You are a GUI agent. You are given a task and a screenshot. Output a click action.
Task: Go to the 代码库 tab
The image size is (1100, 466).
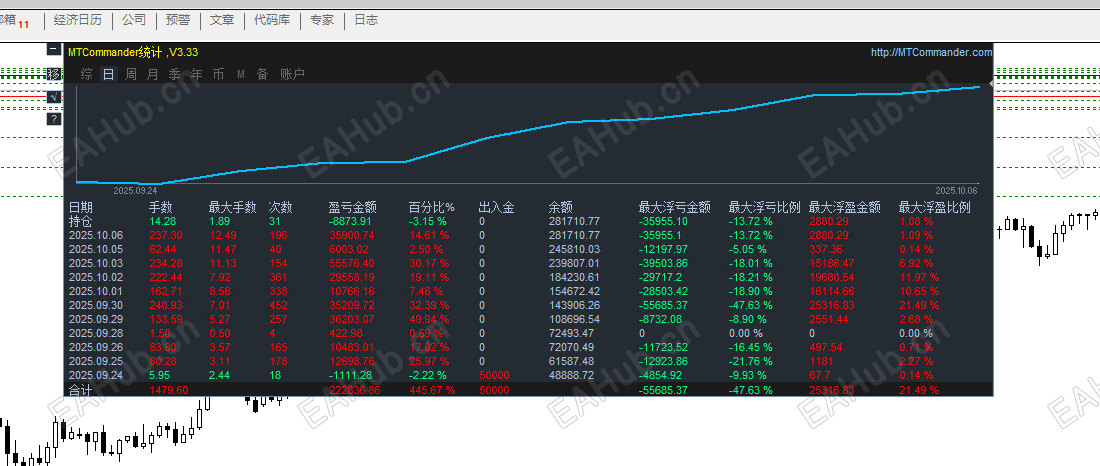[271, 20]
